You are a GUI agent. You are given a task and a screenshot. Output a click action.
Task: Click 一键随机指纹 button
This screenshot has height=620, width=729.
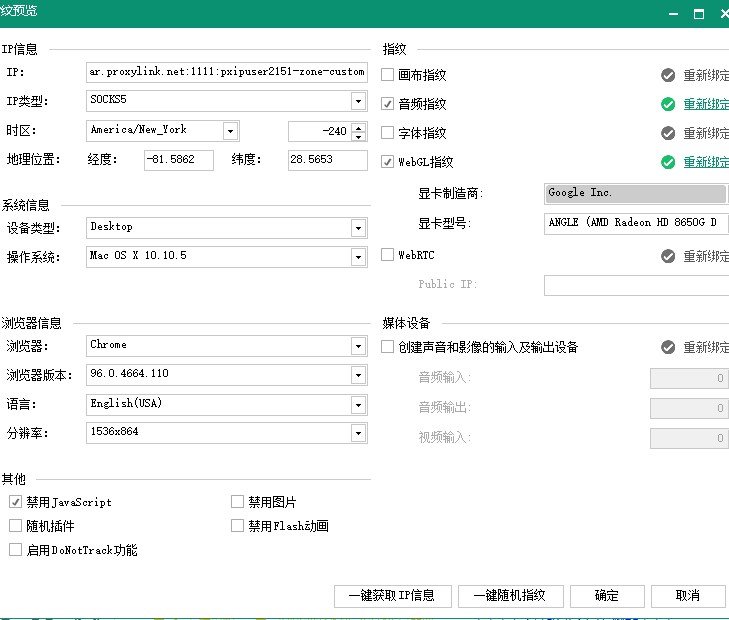510,596
